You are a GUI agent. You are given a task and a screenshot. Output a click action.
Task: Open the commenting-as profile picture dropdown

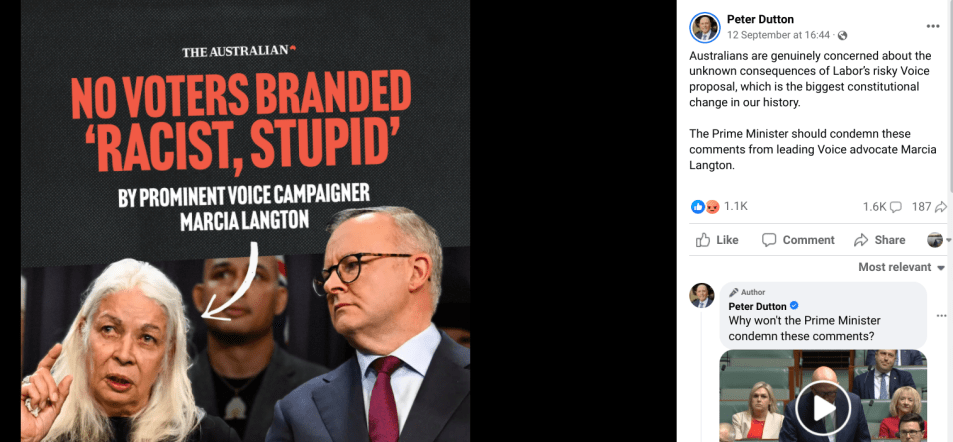(x=938, y=240)
